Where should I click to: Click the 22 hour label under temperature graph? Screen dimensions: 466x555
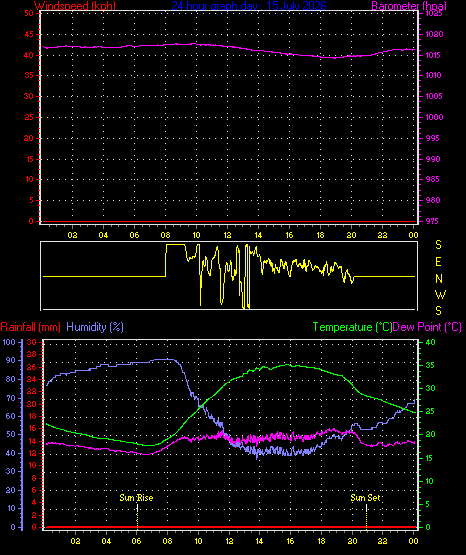coord(382,541)
